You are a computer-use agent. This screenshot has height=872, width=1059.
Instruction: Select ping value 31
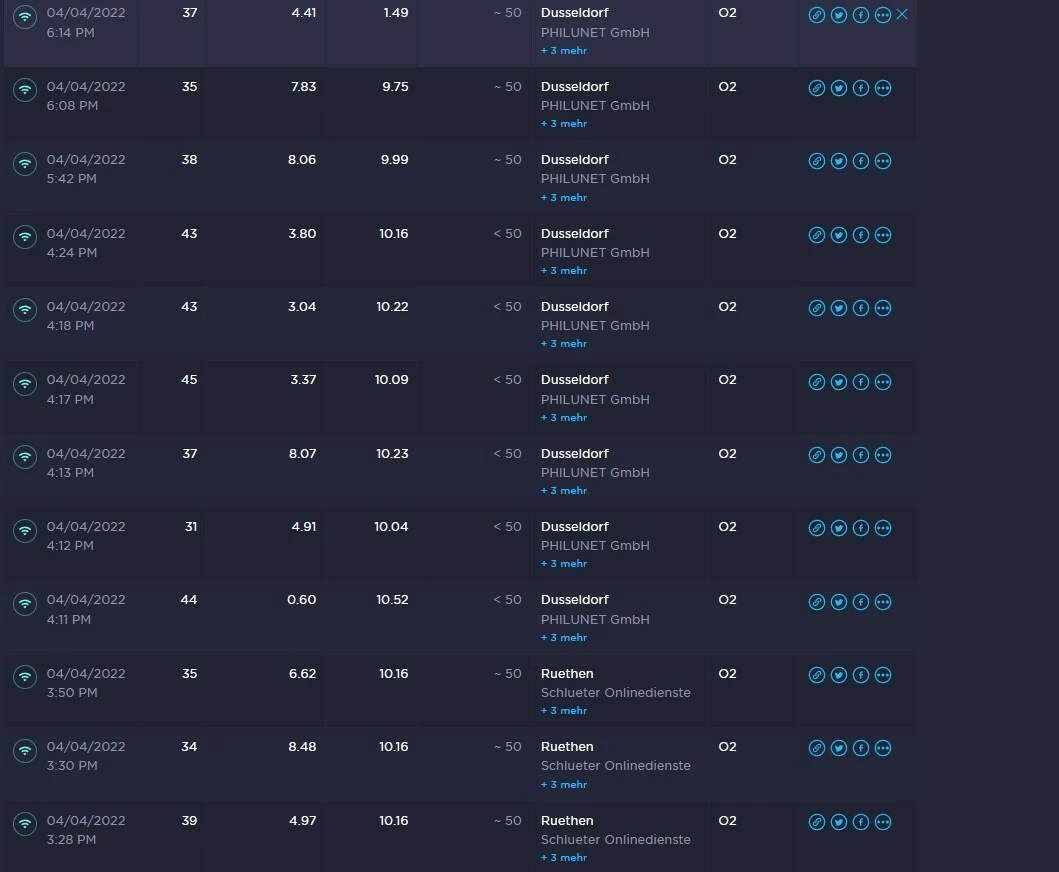tap(191, 526)
